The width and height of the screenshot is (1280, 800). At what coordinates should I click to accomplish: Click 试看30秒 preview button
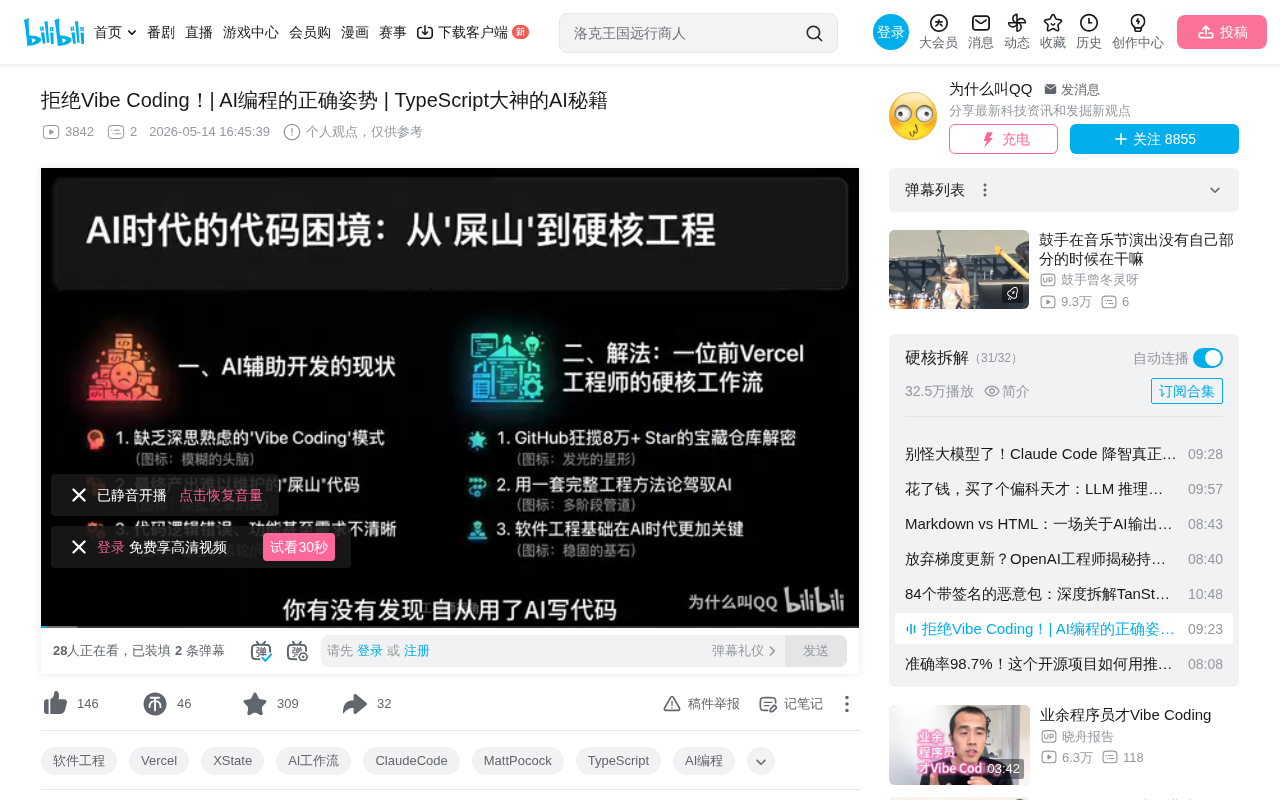click(299, 547)
